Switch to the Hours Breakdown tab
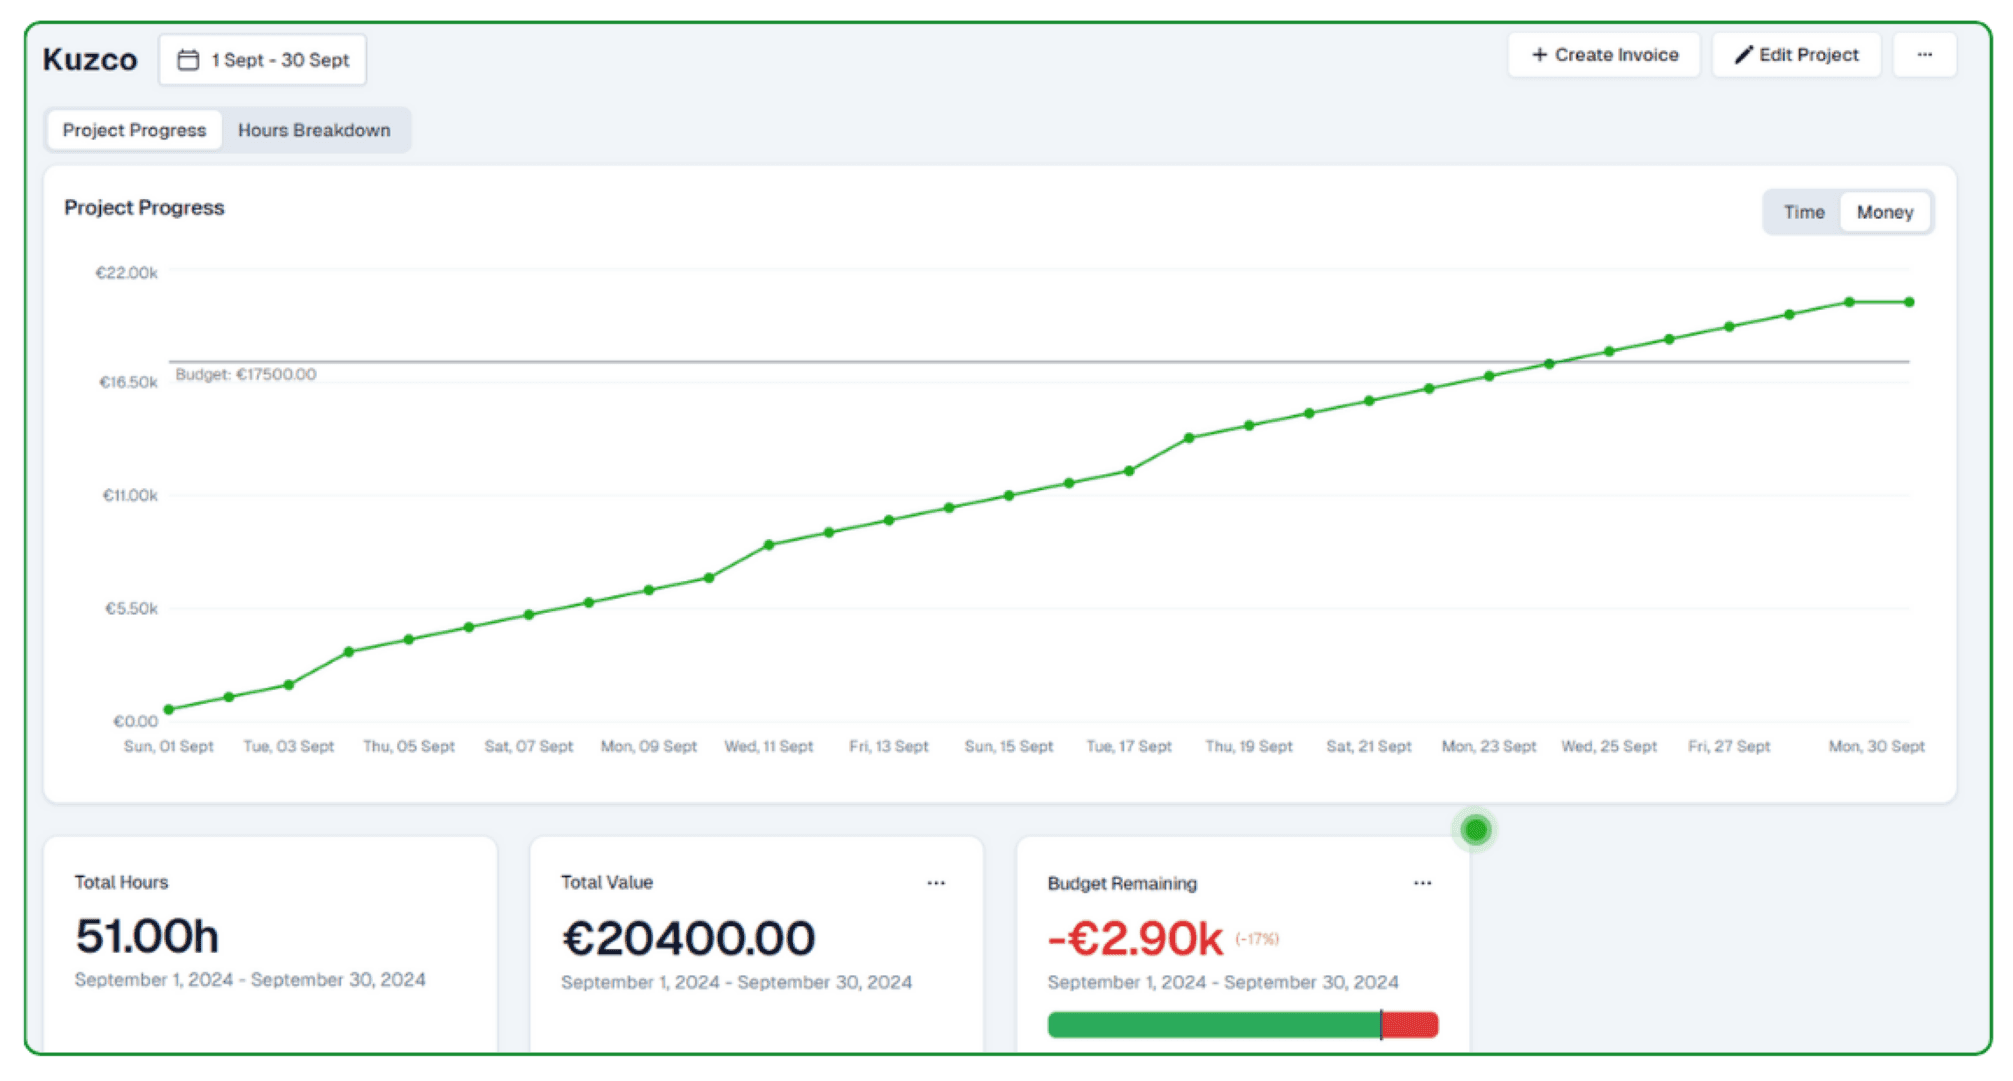This screenshot has height=1081, width=2013. click(x=314, y=130)
